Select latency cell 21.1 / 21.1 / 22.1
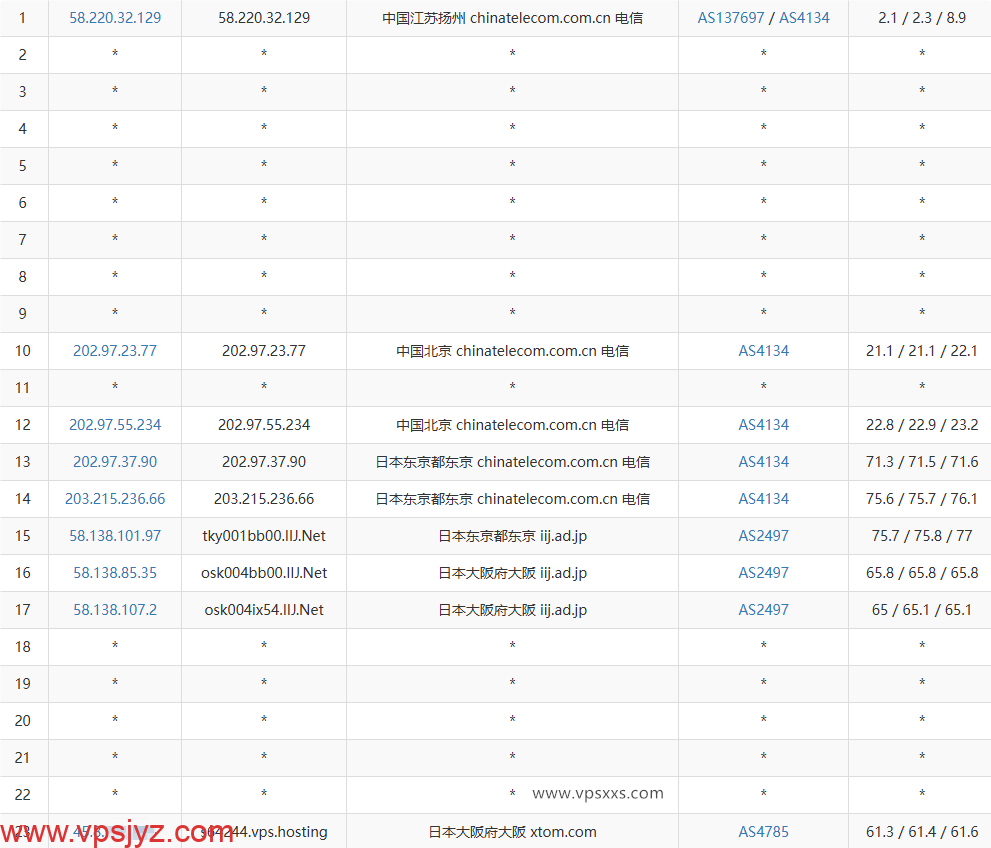 click(x=921, y=351)
